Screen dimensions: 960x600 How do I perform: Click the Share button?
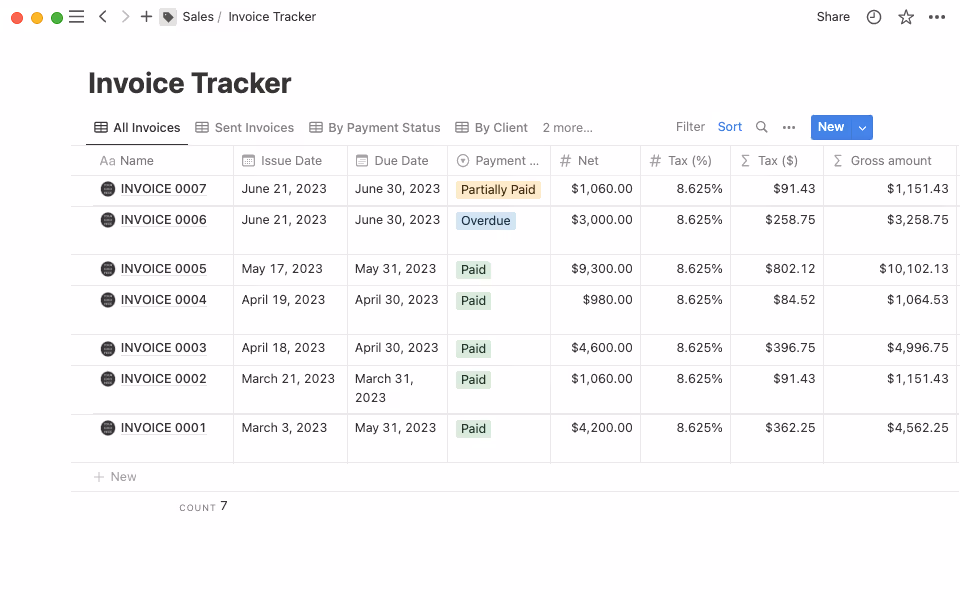pos(832,17)
